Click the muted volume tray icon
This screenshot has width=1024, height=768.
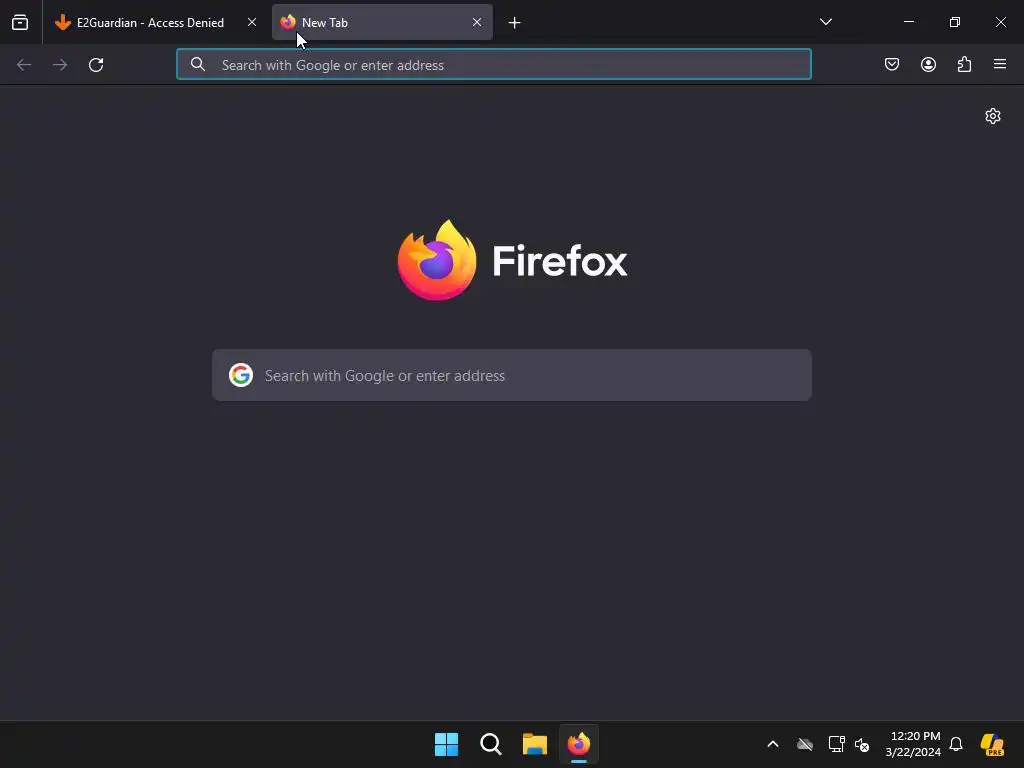click(x=862, y=744)
